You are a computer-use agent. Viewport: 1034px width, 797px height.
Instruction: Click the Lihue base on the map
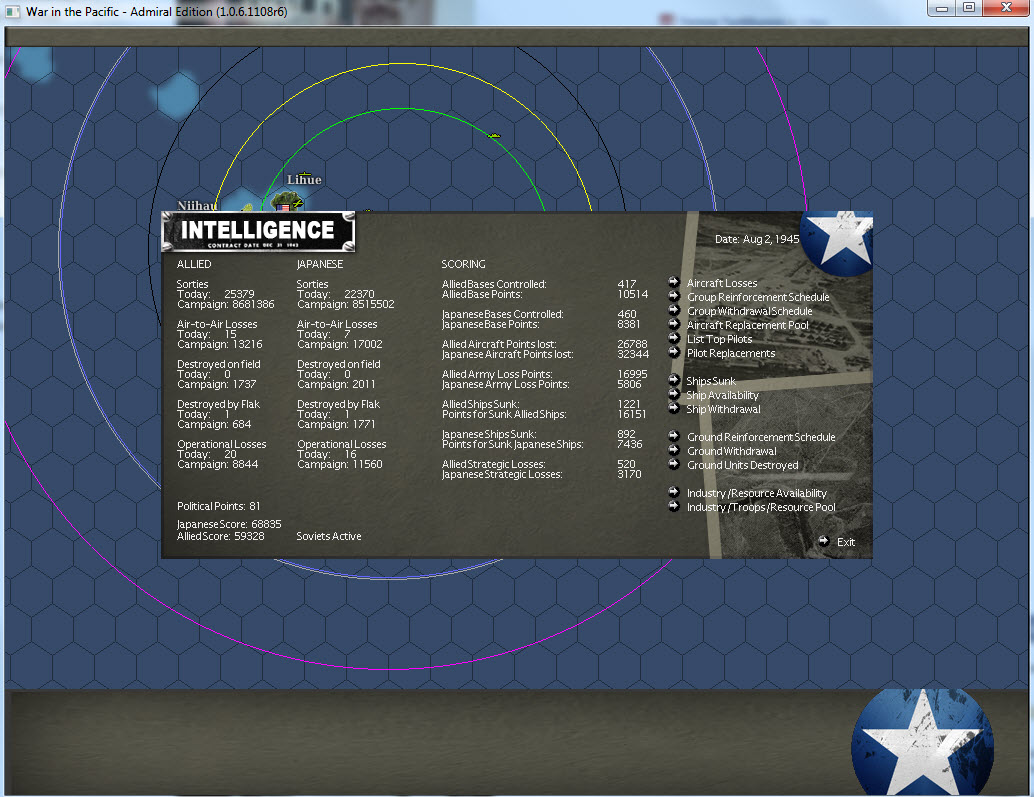click(x=288, y=201)
